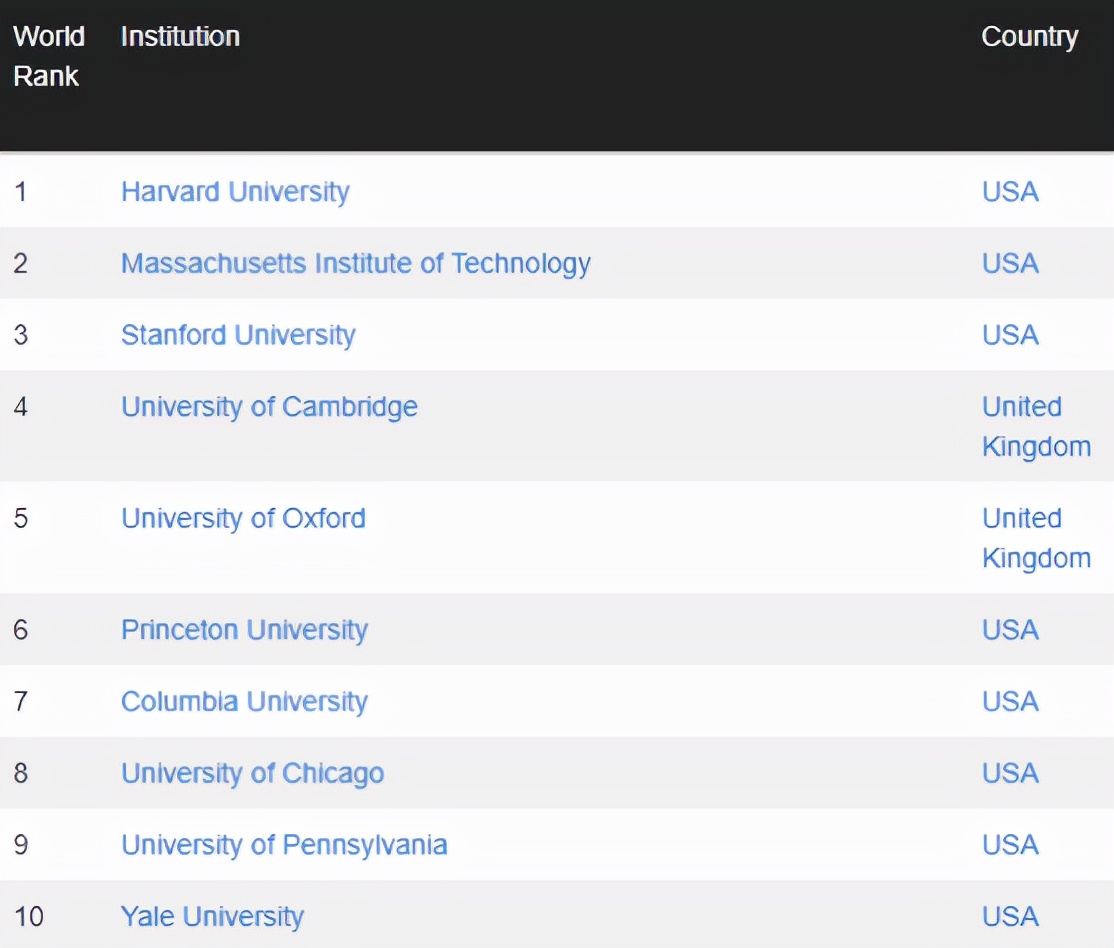Click the USA link in Princeton's row

click(1010, 630)
